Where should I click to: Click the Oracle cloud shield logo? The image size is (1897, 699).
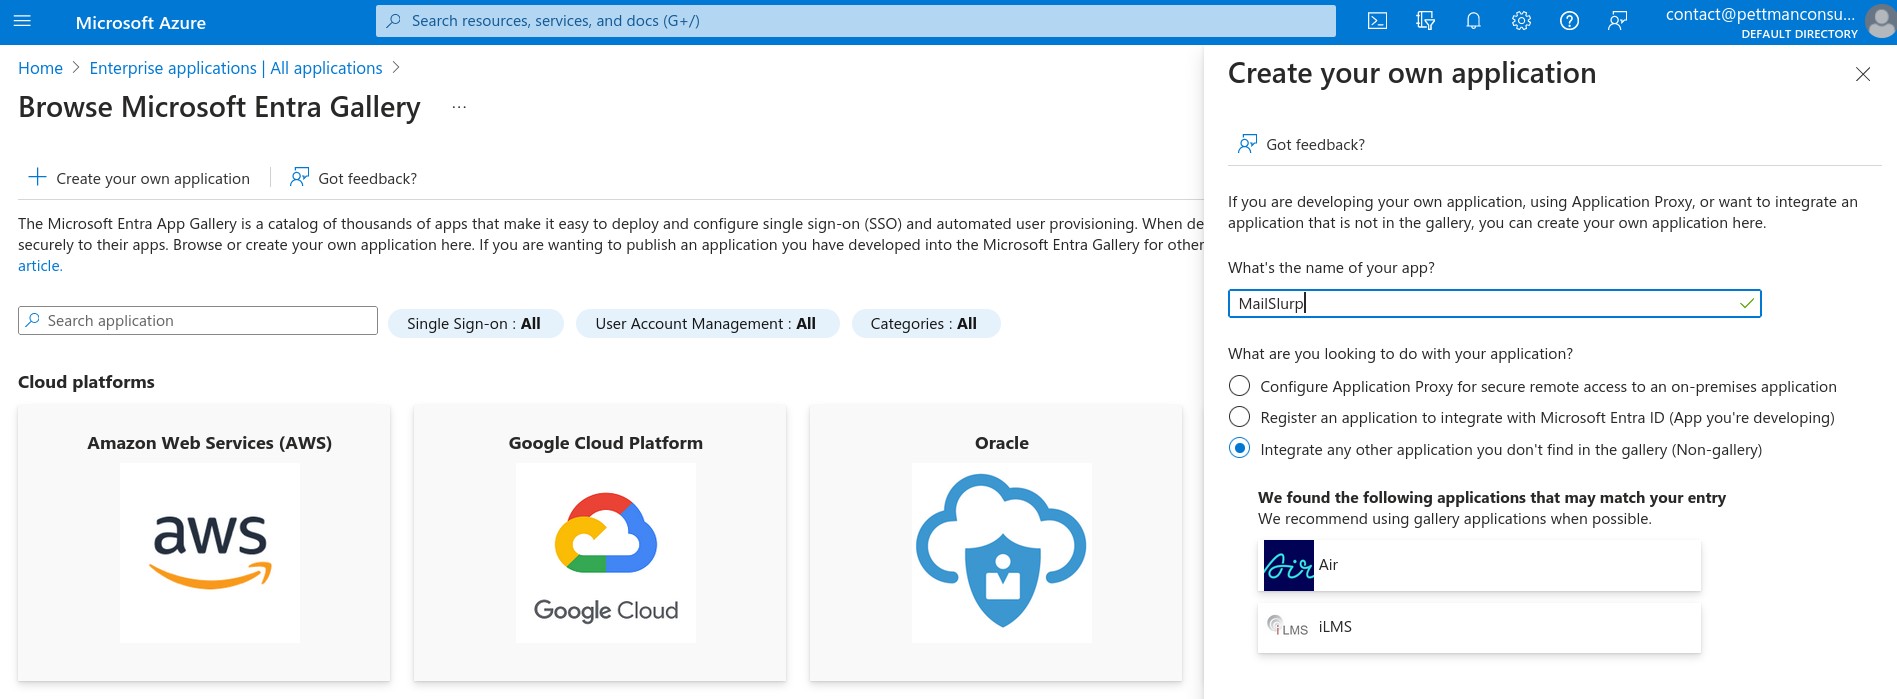tap(1002, 552)
